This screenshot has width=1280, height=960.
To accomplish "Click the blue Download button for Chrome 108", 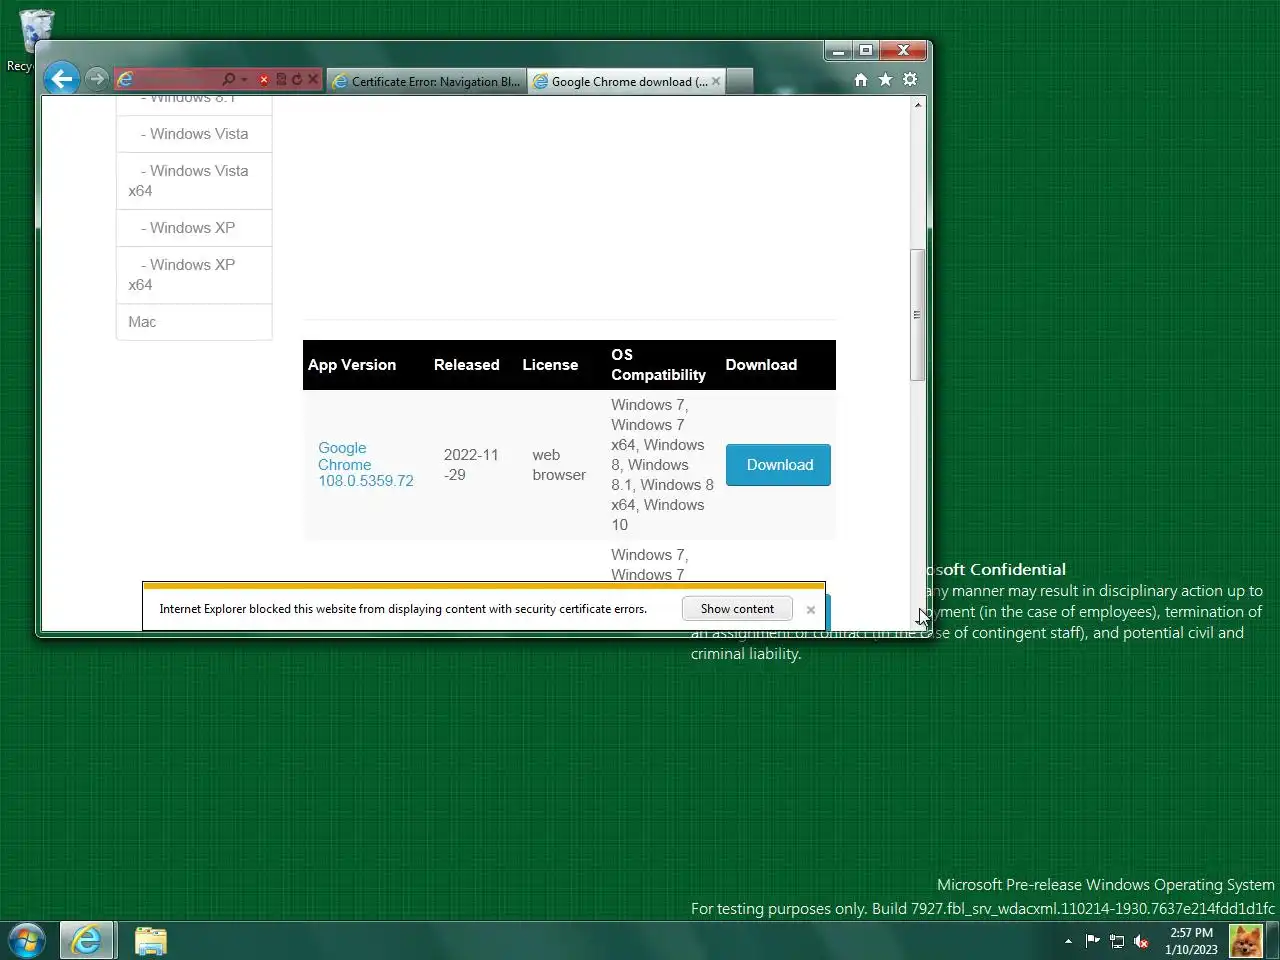I will pyautogui.click(x=778, y=465).
